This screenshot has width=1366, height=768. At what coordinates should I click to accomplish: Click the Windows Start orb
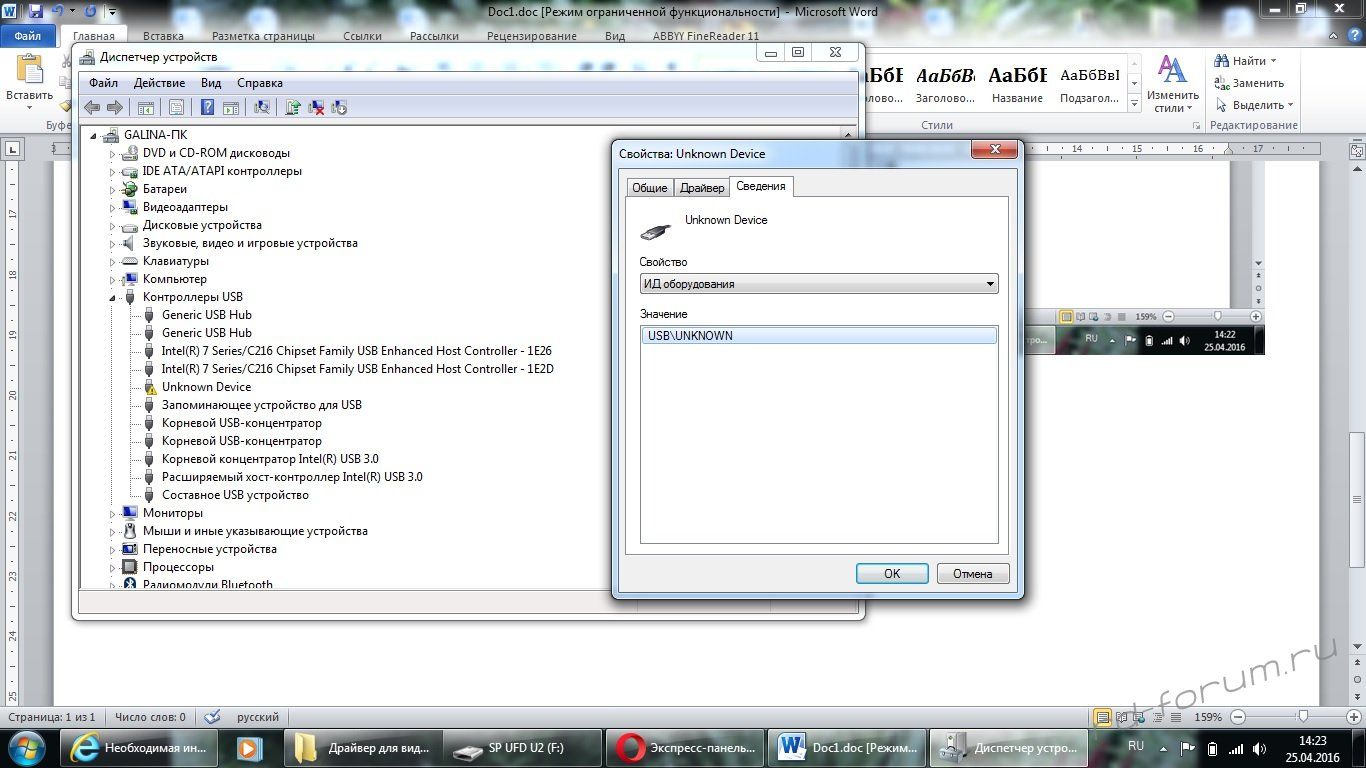coord(26,747)
